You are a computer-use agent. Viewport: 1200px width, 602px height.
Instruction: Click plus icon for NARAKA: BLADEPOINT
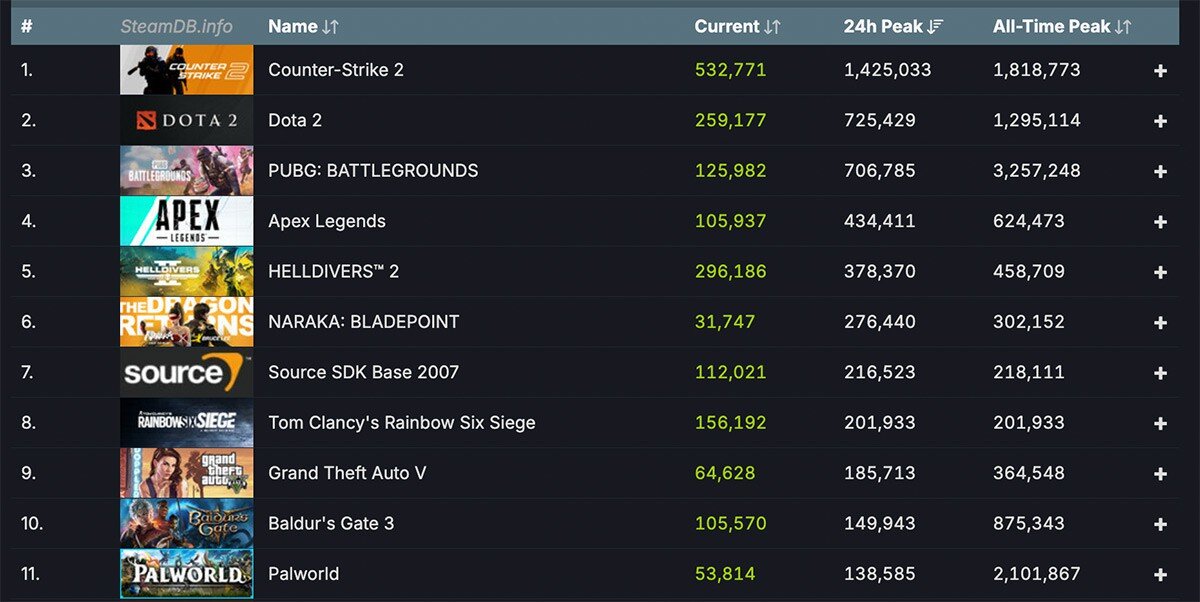click(1160, 322)
